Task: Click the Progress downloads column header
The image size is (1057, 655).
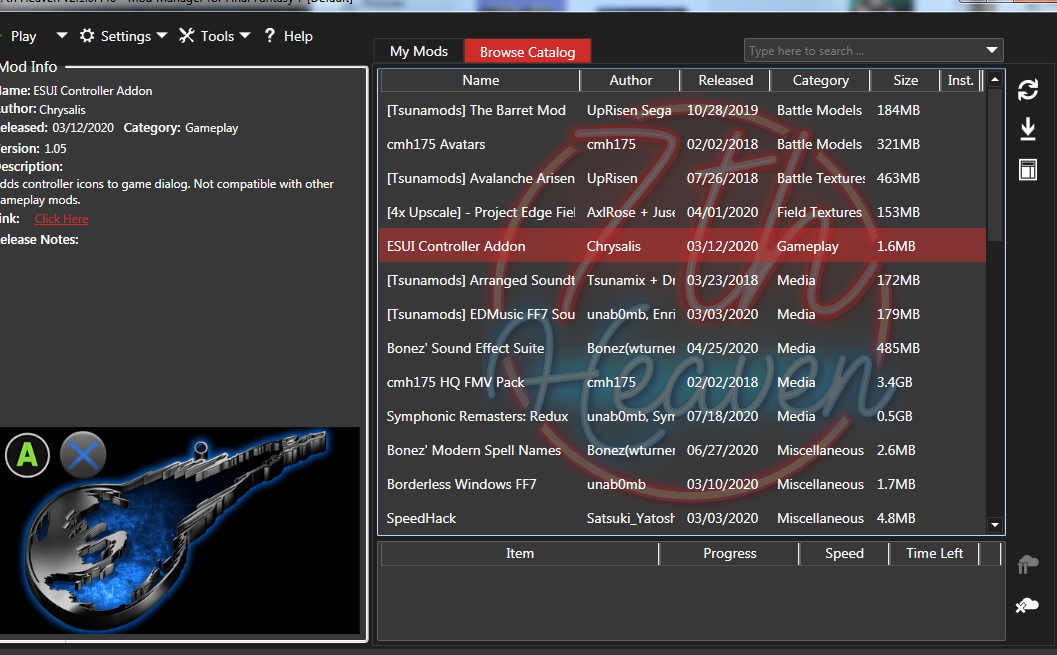Action: pyautogui.click(x=729, y=553)
